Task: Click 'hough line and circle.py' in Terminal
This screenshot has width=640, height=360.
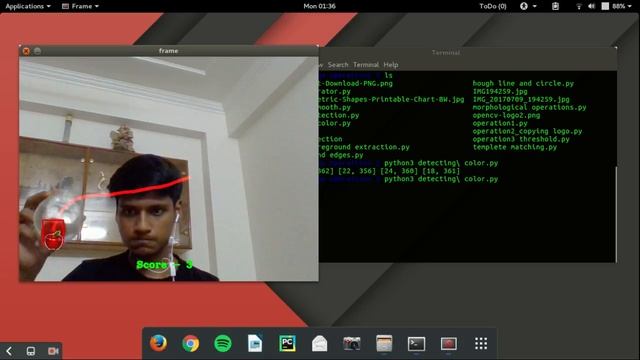Action: [x=523, y=83]
